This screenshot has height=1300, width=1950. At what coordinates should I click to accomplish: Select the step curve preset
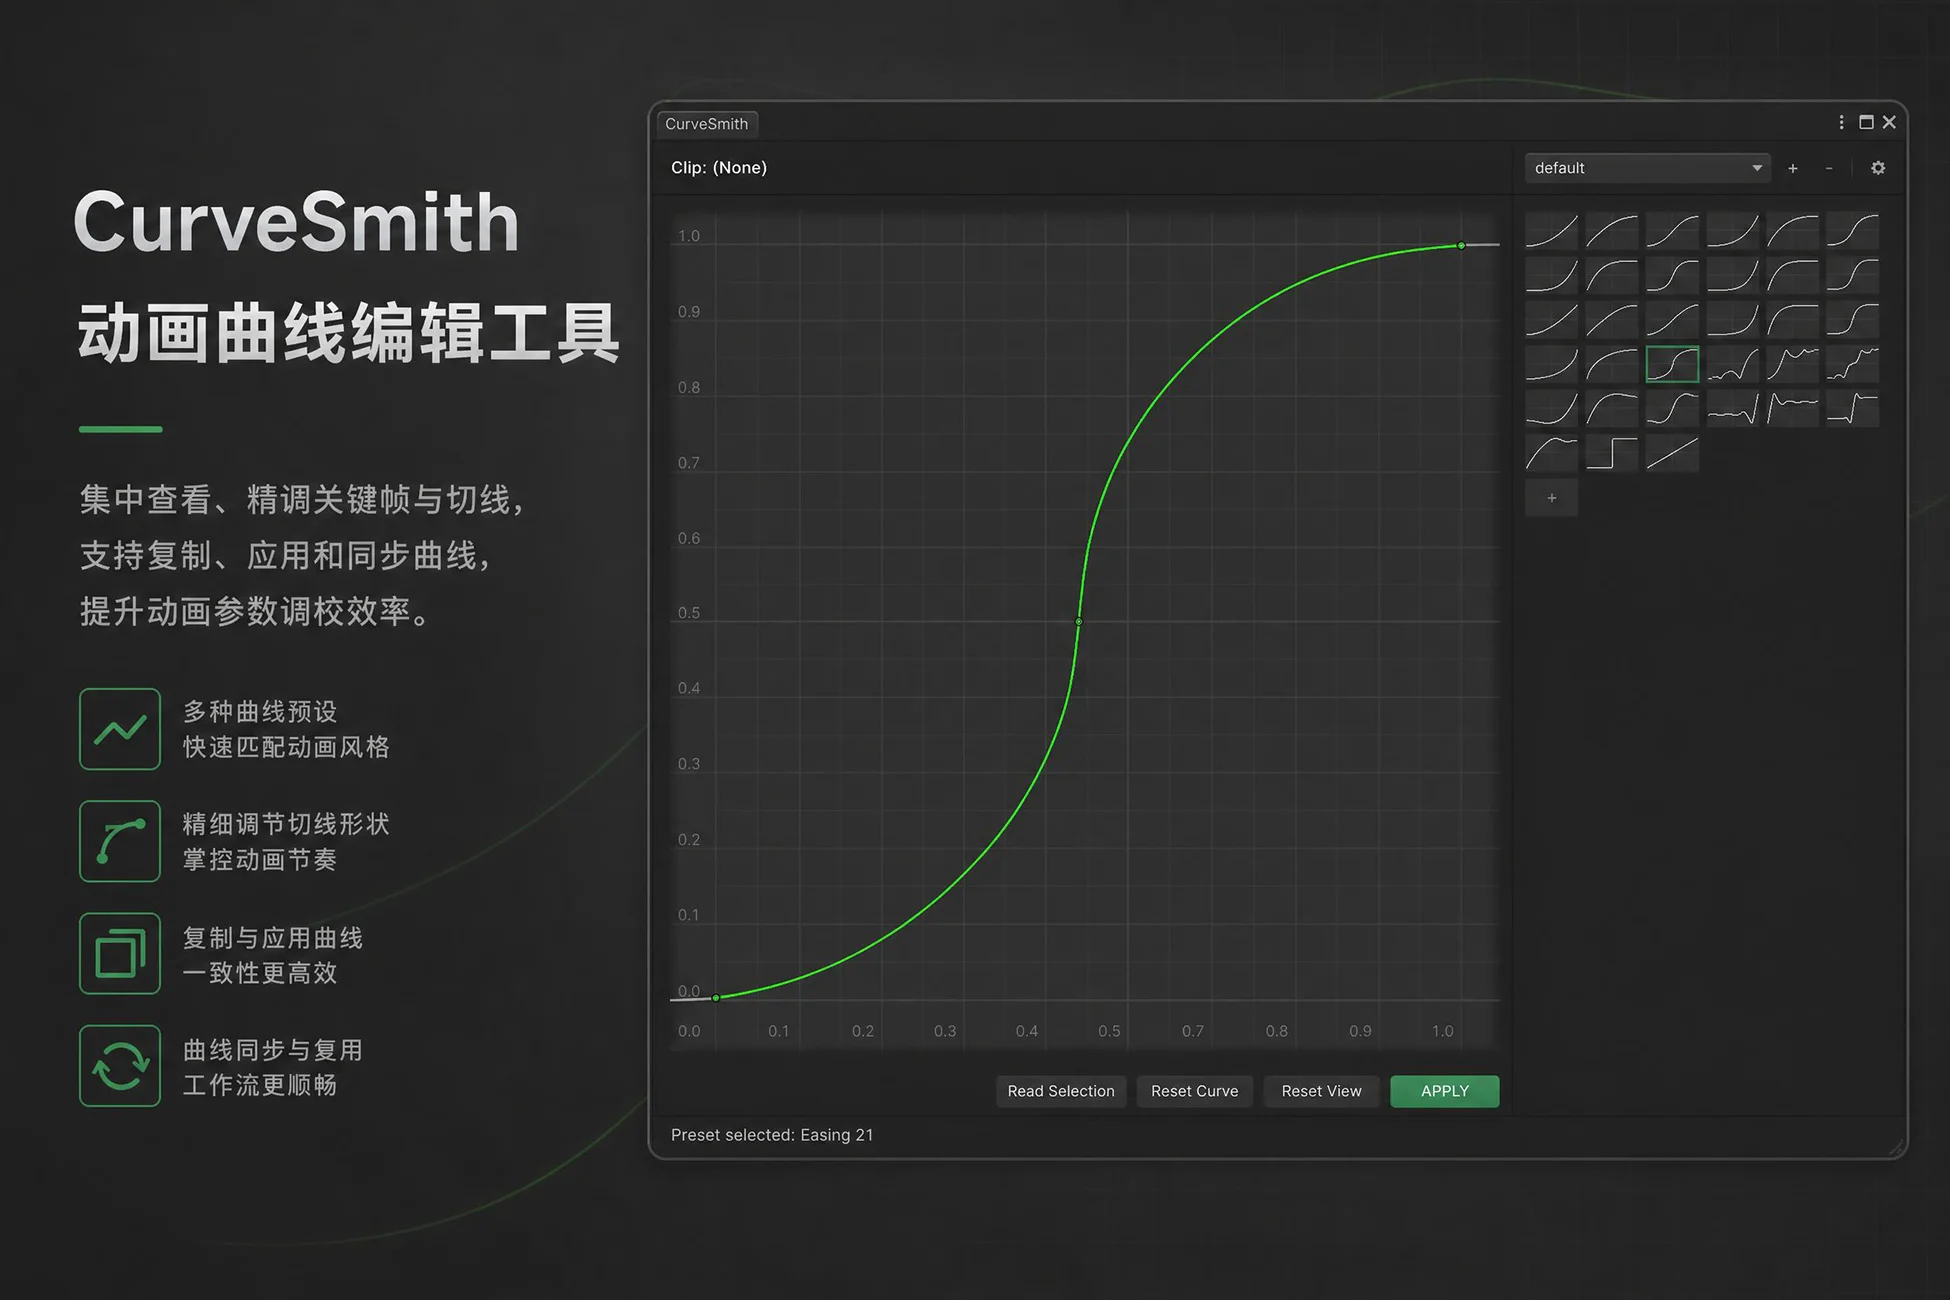point(1612,453)
